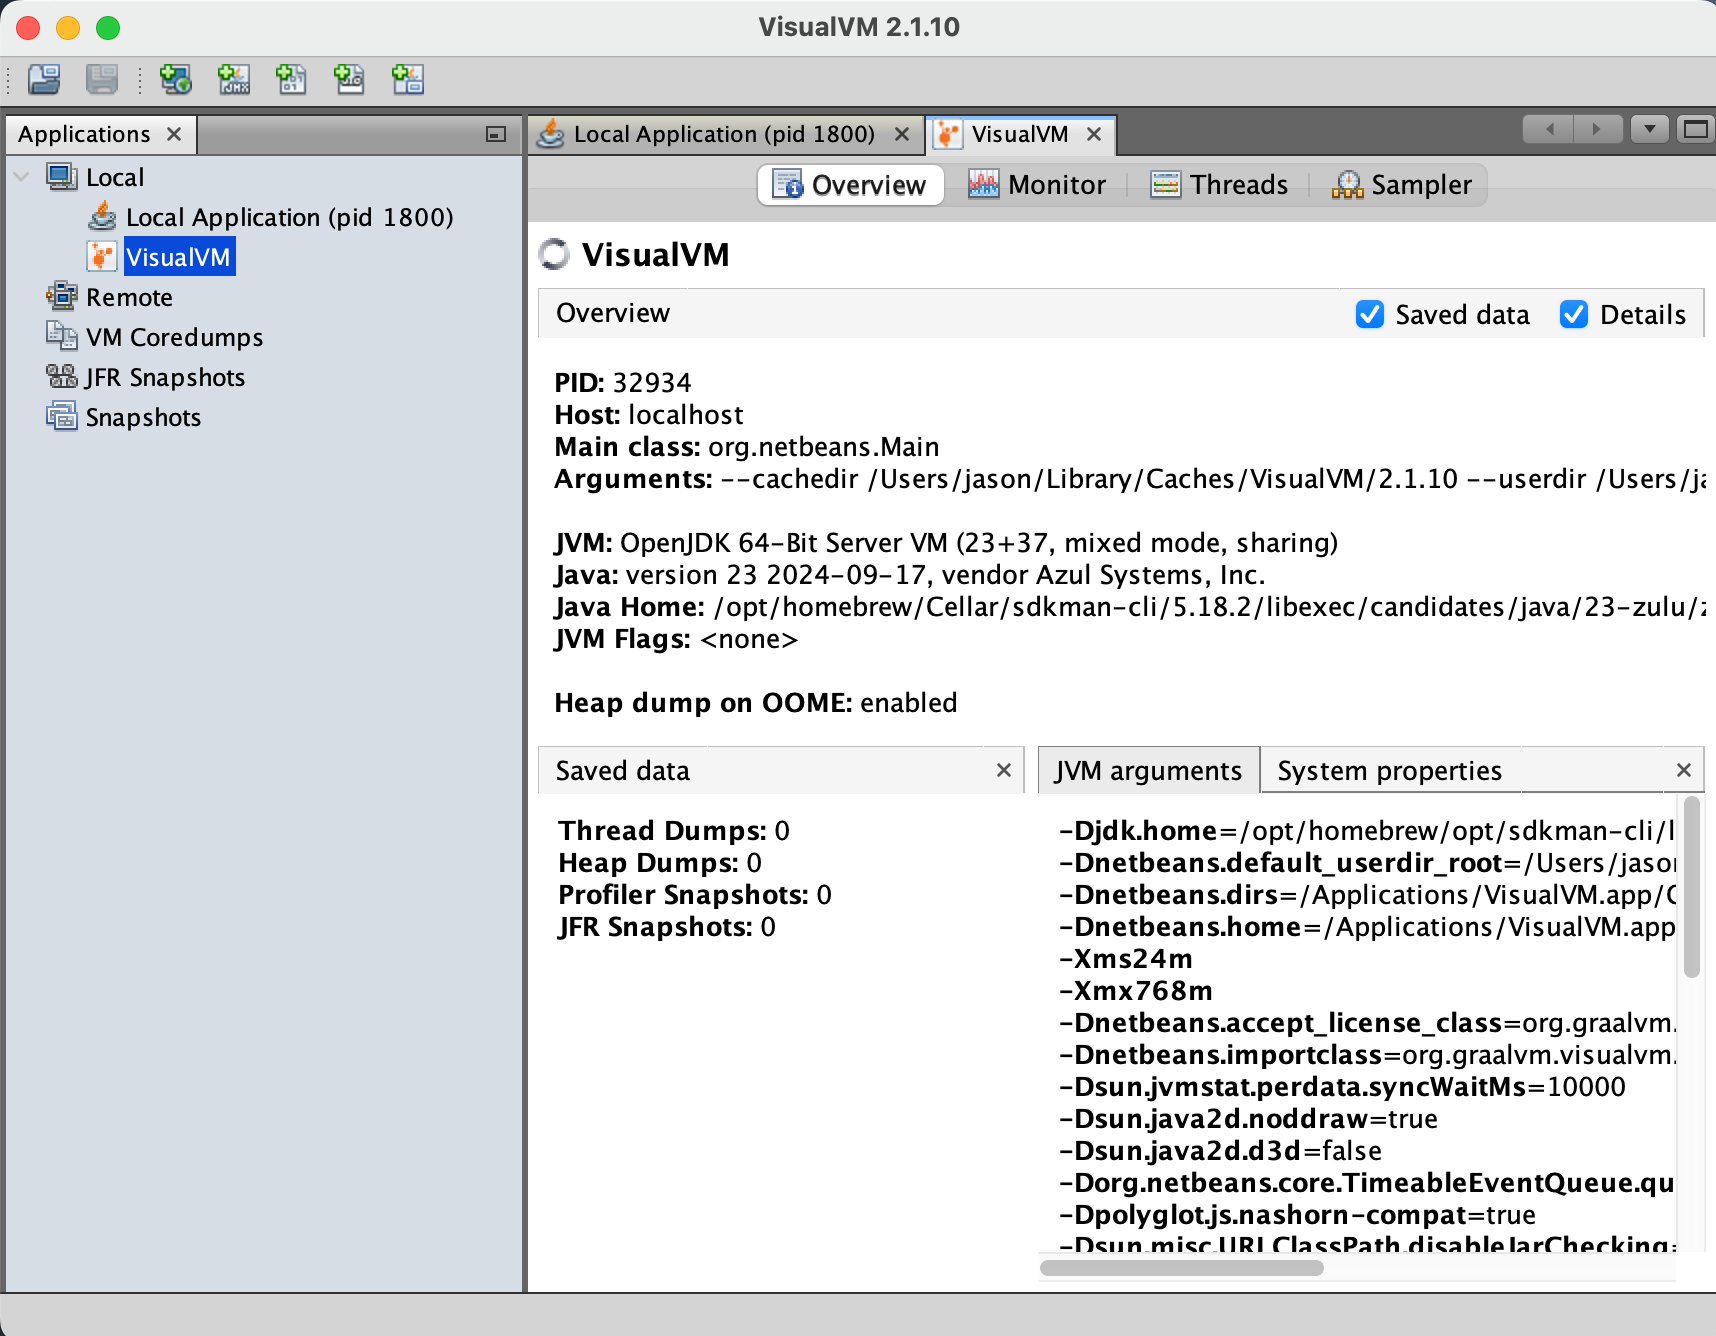Open the document list dropdown arrow
Screen dimensions: 1716x1336
pos(1650,129)
